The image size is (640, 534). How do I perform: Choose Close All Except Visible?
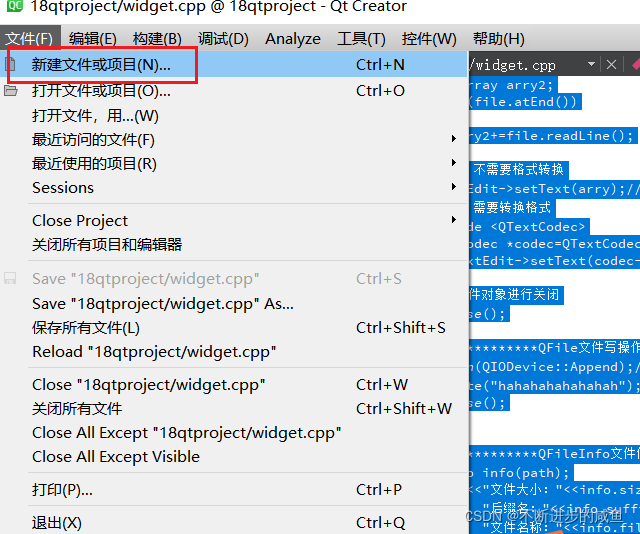[233, 456]
